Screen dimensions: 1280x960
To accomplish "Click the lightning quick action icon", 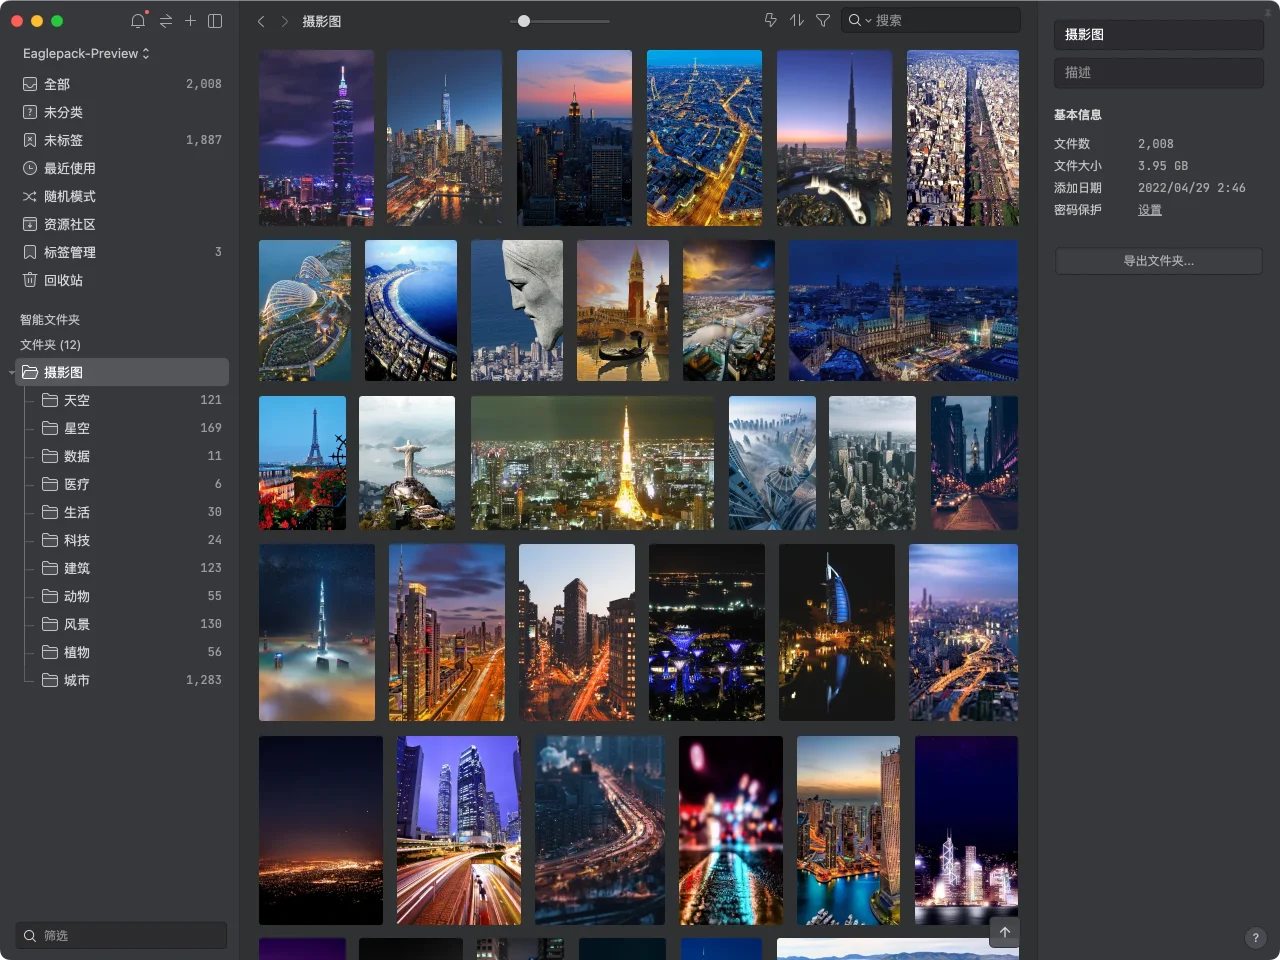I will pos(771,20).
